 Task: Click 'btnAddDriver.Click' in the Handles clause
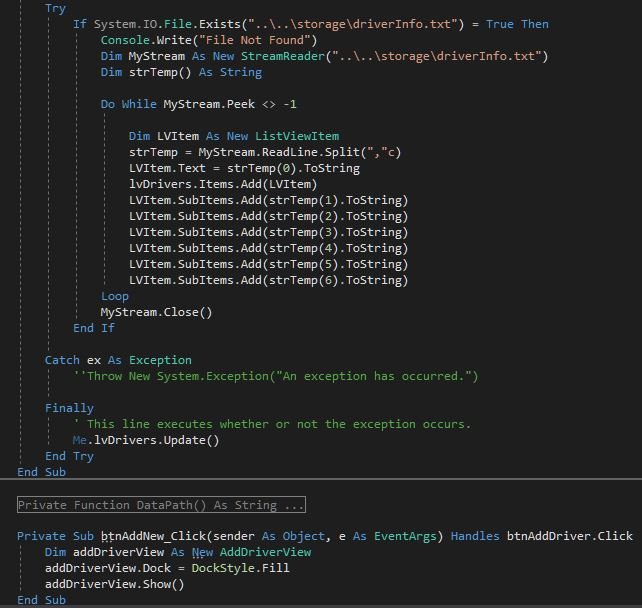click(x=570, y=536)
